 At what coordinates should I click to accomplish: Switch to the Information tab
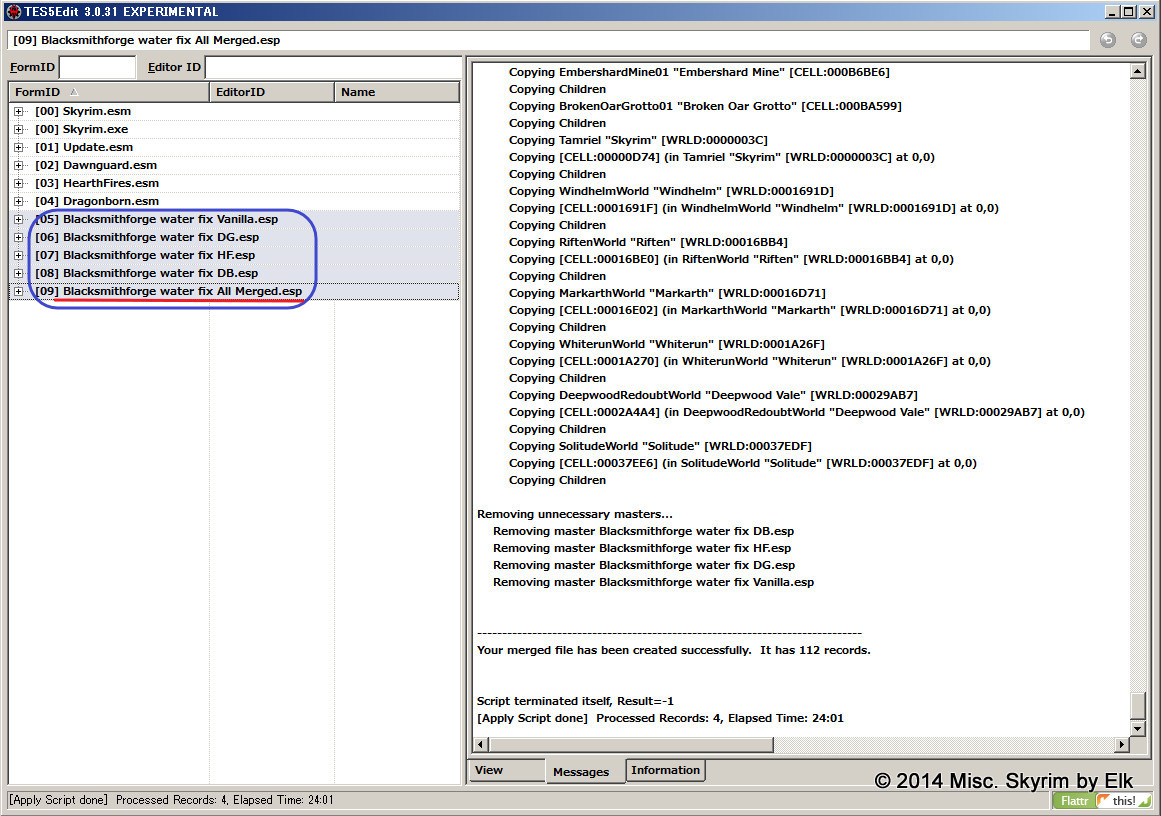(665, 770)
